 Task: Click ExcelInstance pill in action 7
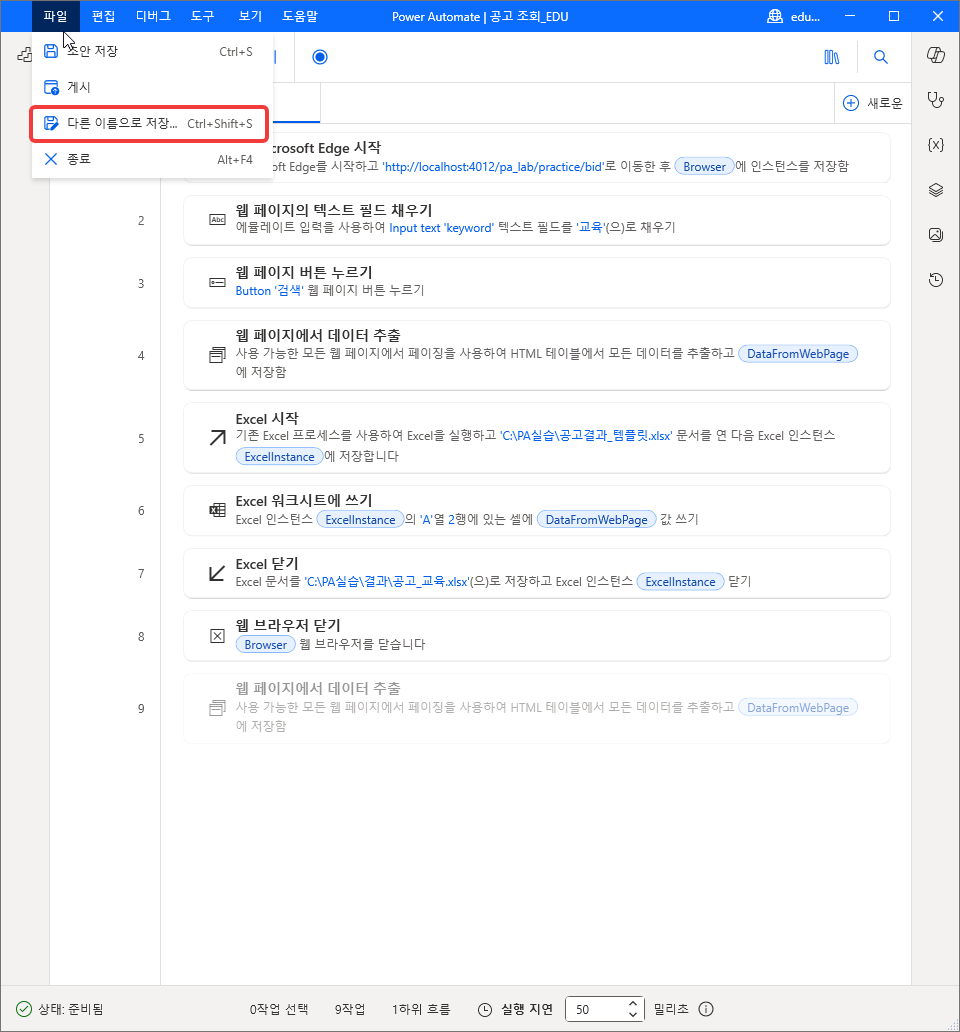pos(680,581)
